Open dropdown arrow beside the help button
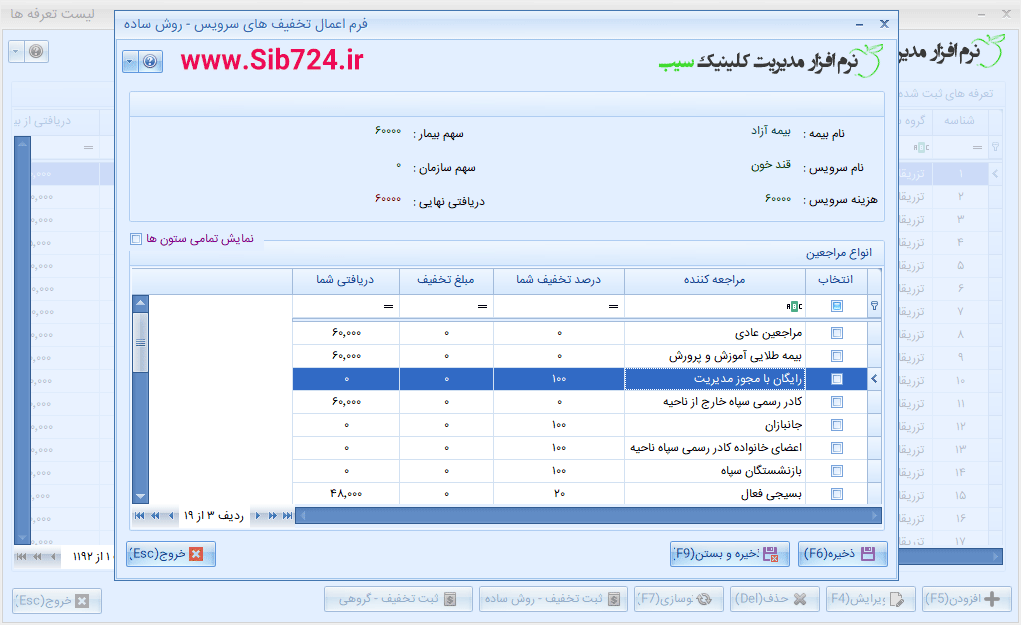Screen dimensions: 1021x625 (128, 61)
